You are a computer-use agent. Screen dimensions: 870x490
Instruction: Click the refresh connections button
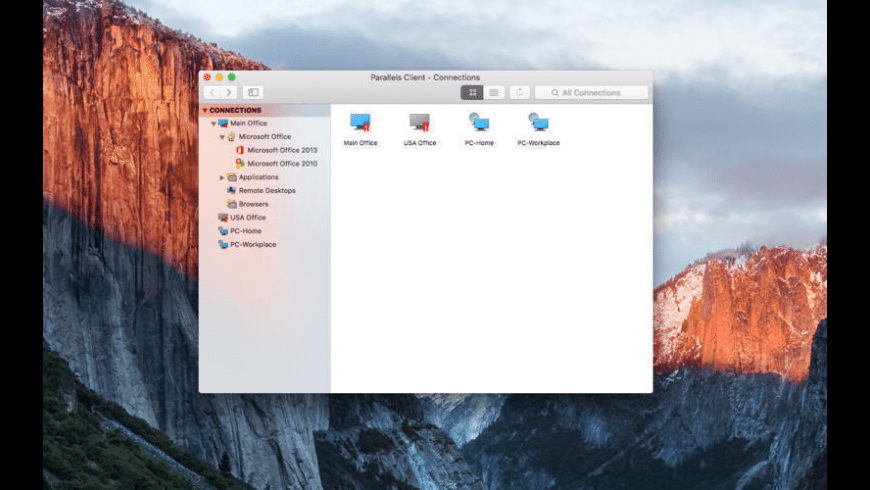pyautogui.click(x=520, y=92)
